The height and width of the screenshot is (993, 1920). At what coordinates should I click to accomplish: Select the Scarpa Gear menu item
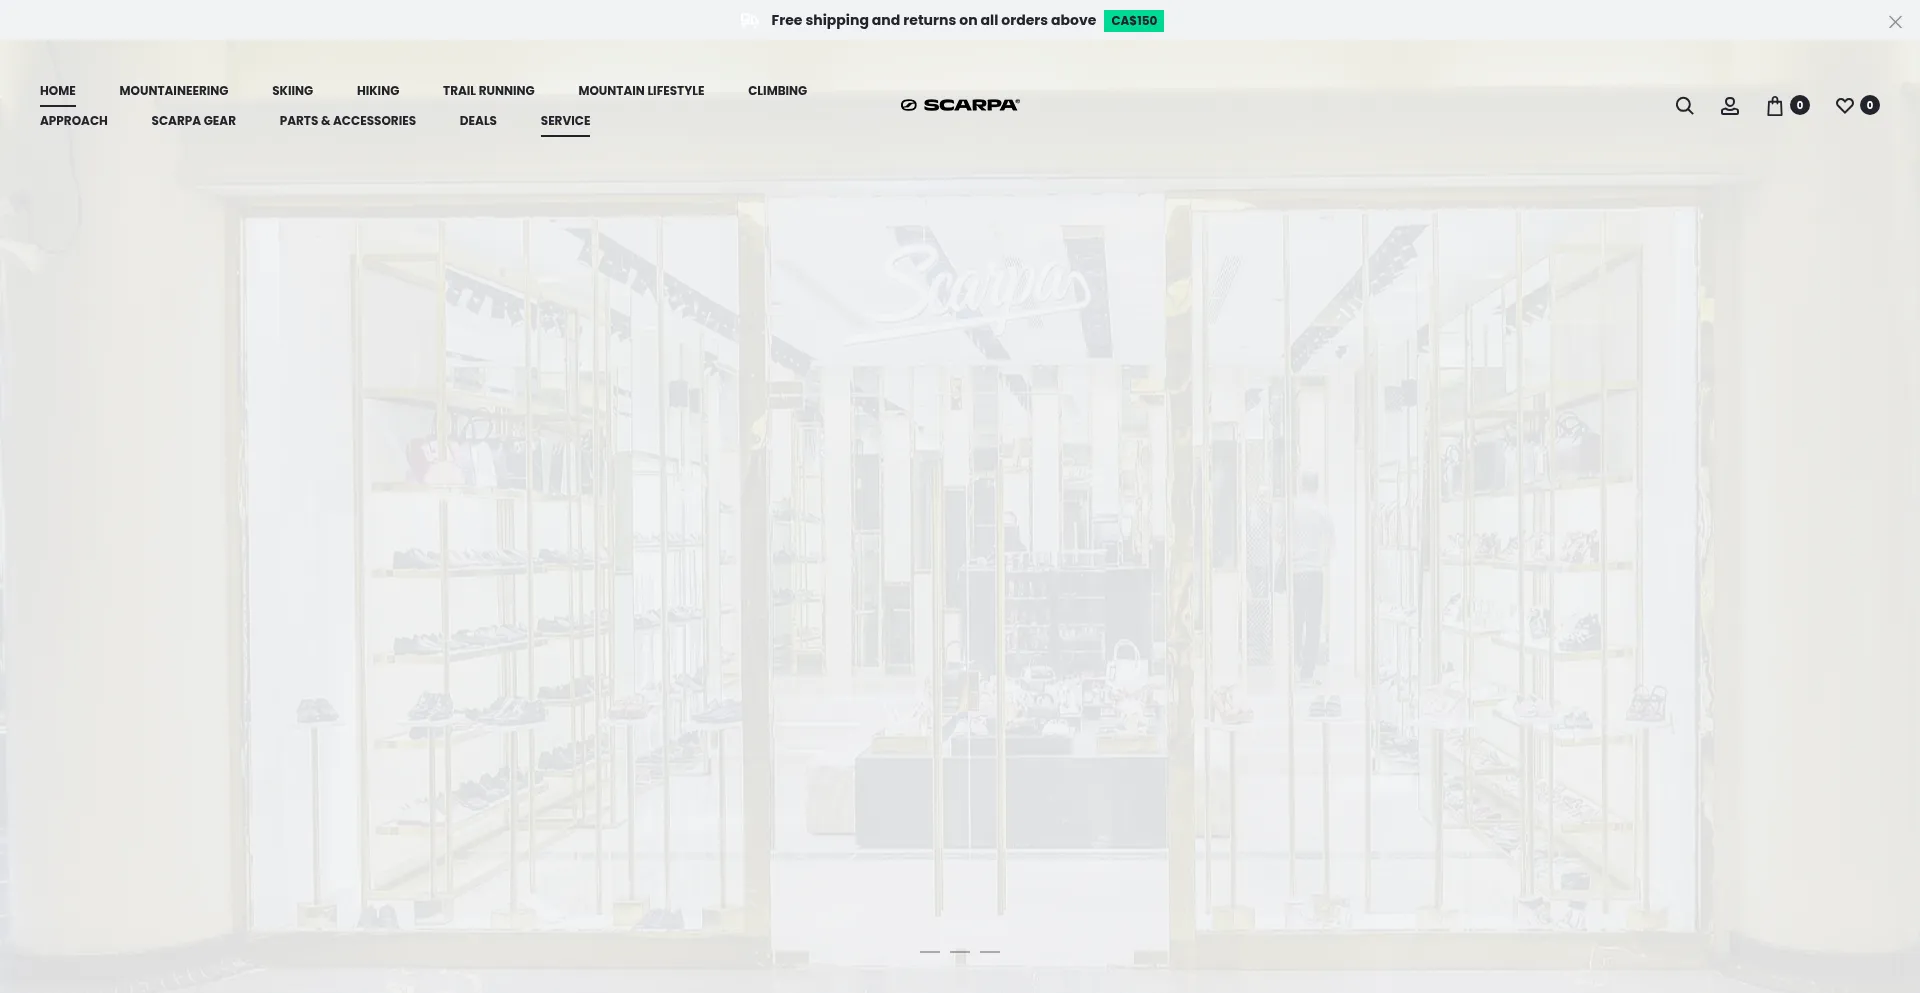[x=193, y=121]
